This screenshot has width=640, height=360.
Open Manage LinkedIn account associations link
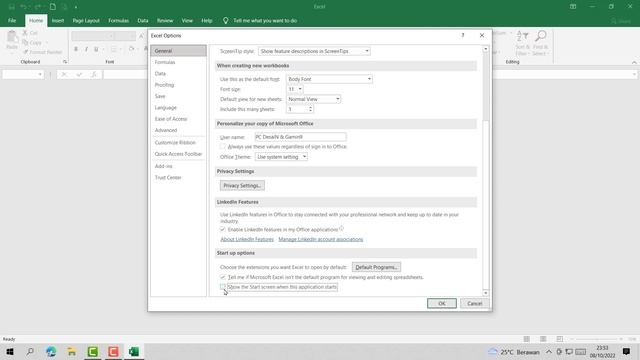coord(320,239)
